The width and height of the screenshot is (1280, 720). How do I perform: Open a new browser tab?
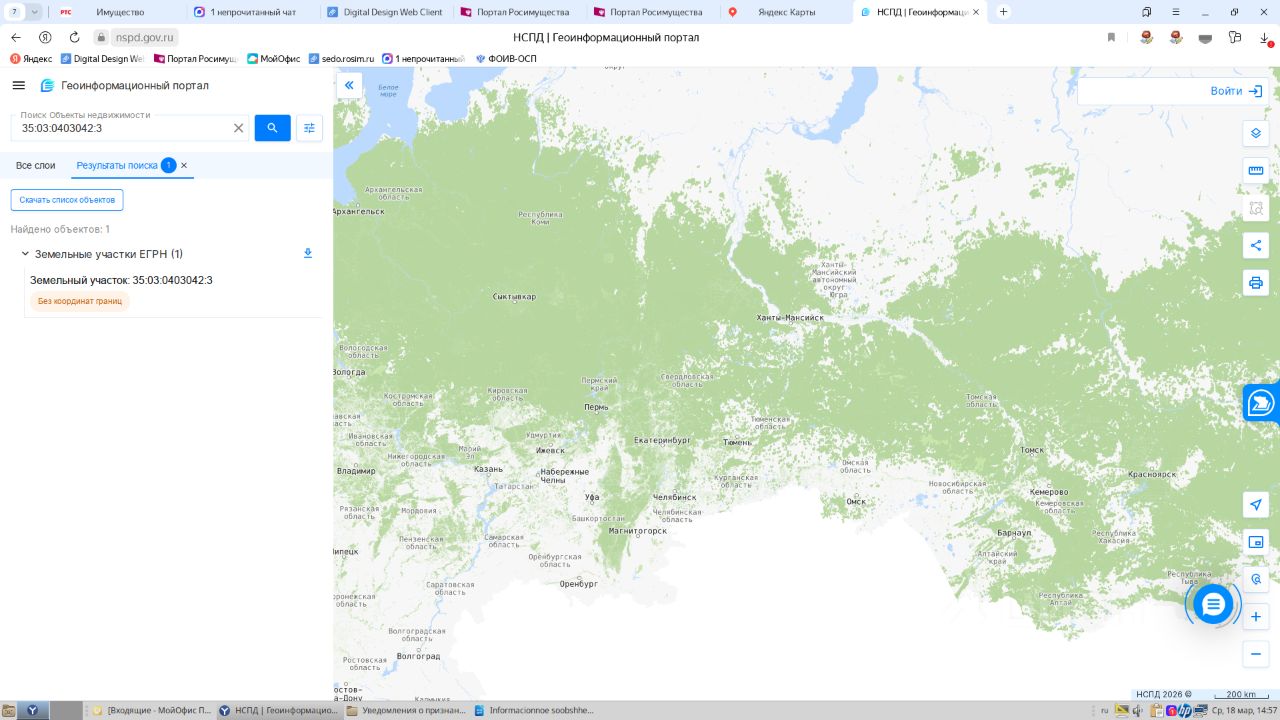click(x=1004, y=12)
